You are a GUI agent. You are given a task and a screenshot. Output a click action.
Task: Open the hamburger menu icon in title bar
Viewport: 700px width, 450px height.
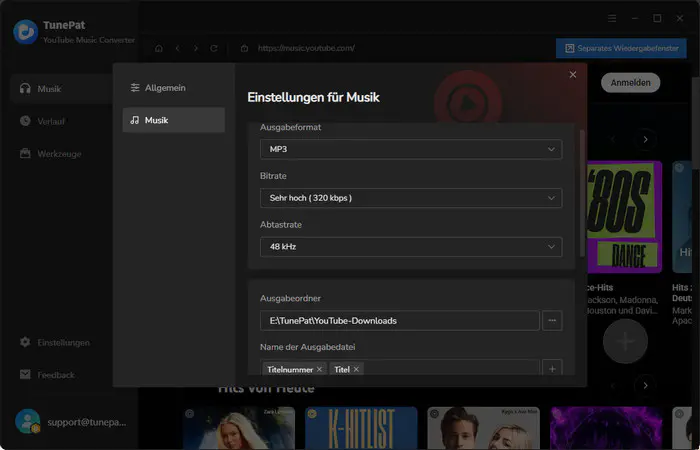(x=612, y=18)
